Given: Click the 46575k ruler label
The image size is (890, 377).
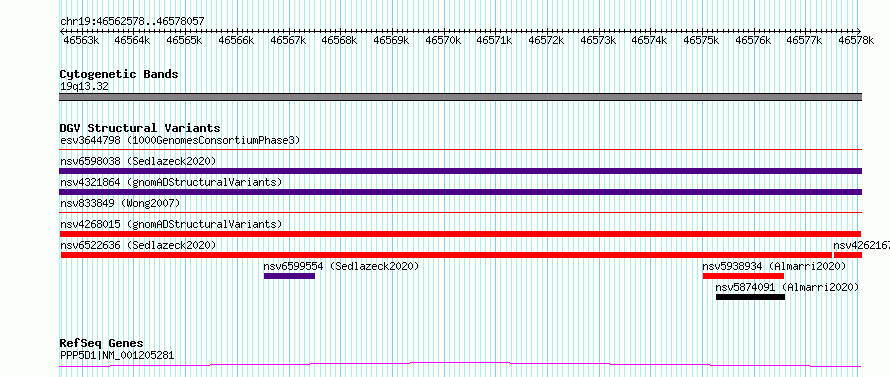Looking at the screenshot, I should pos(702,40).
